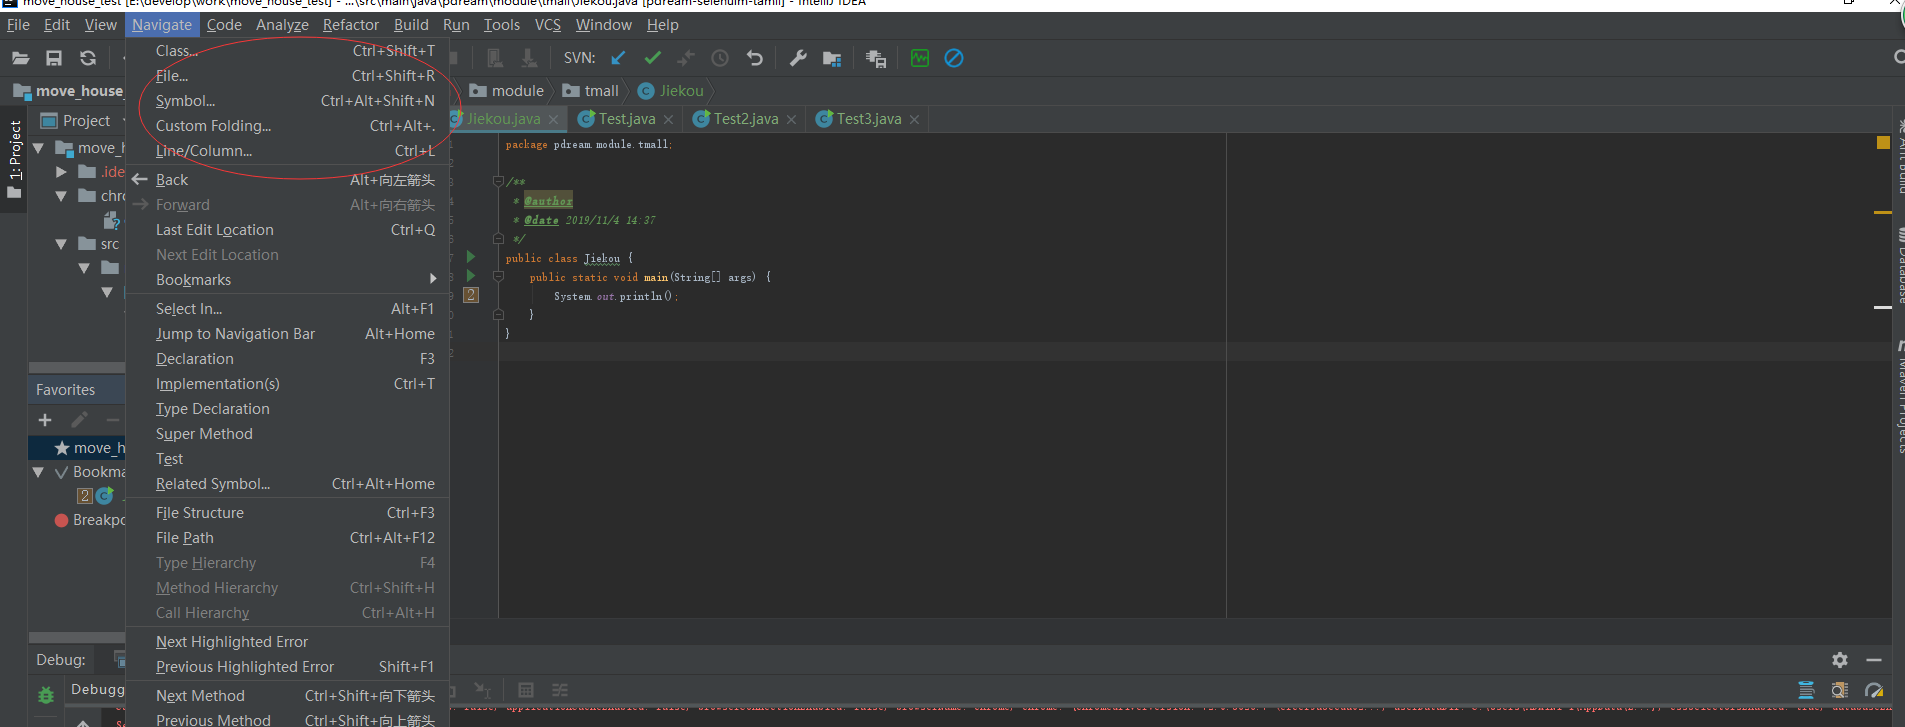Open the Navigate menu

pyautogui.click(x=162, y=25)
